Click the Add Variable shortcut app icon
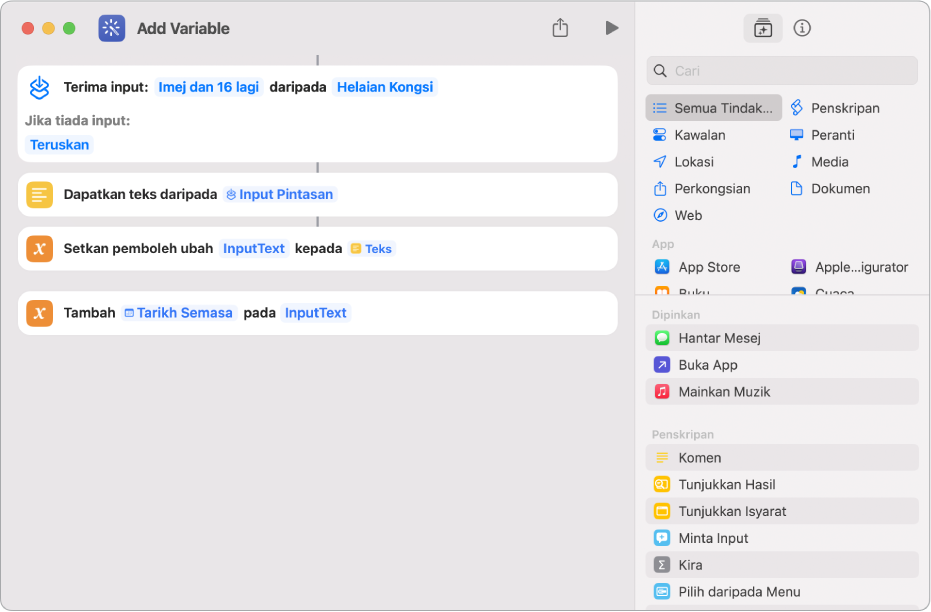This screenshot has width=931, height=612. tap(112, 28)
